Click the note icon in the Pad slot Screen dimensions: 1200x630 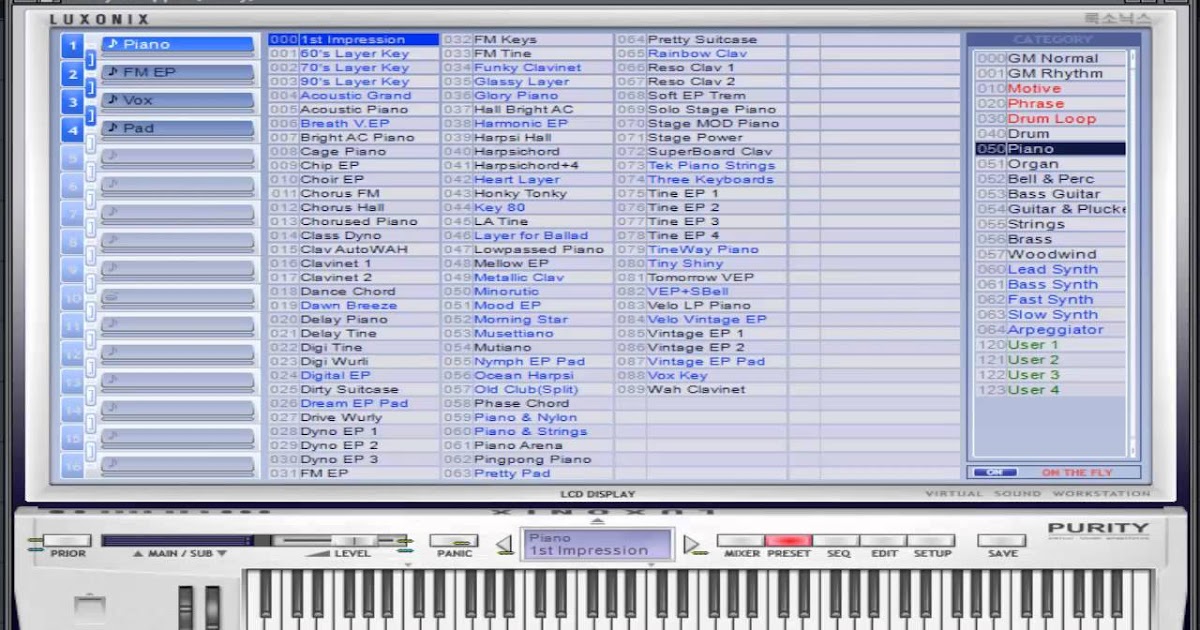[x=113, y=128]
